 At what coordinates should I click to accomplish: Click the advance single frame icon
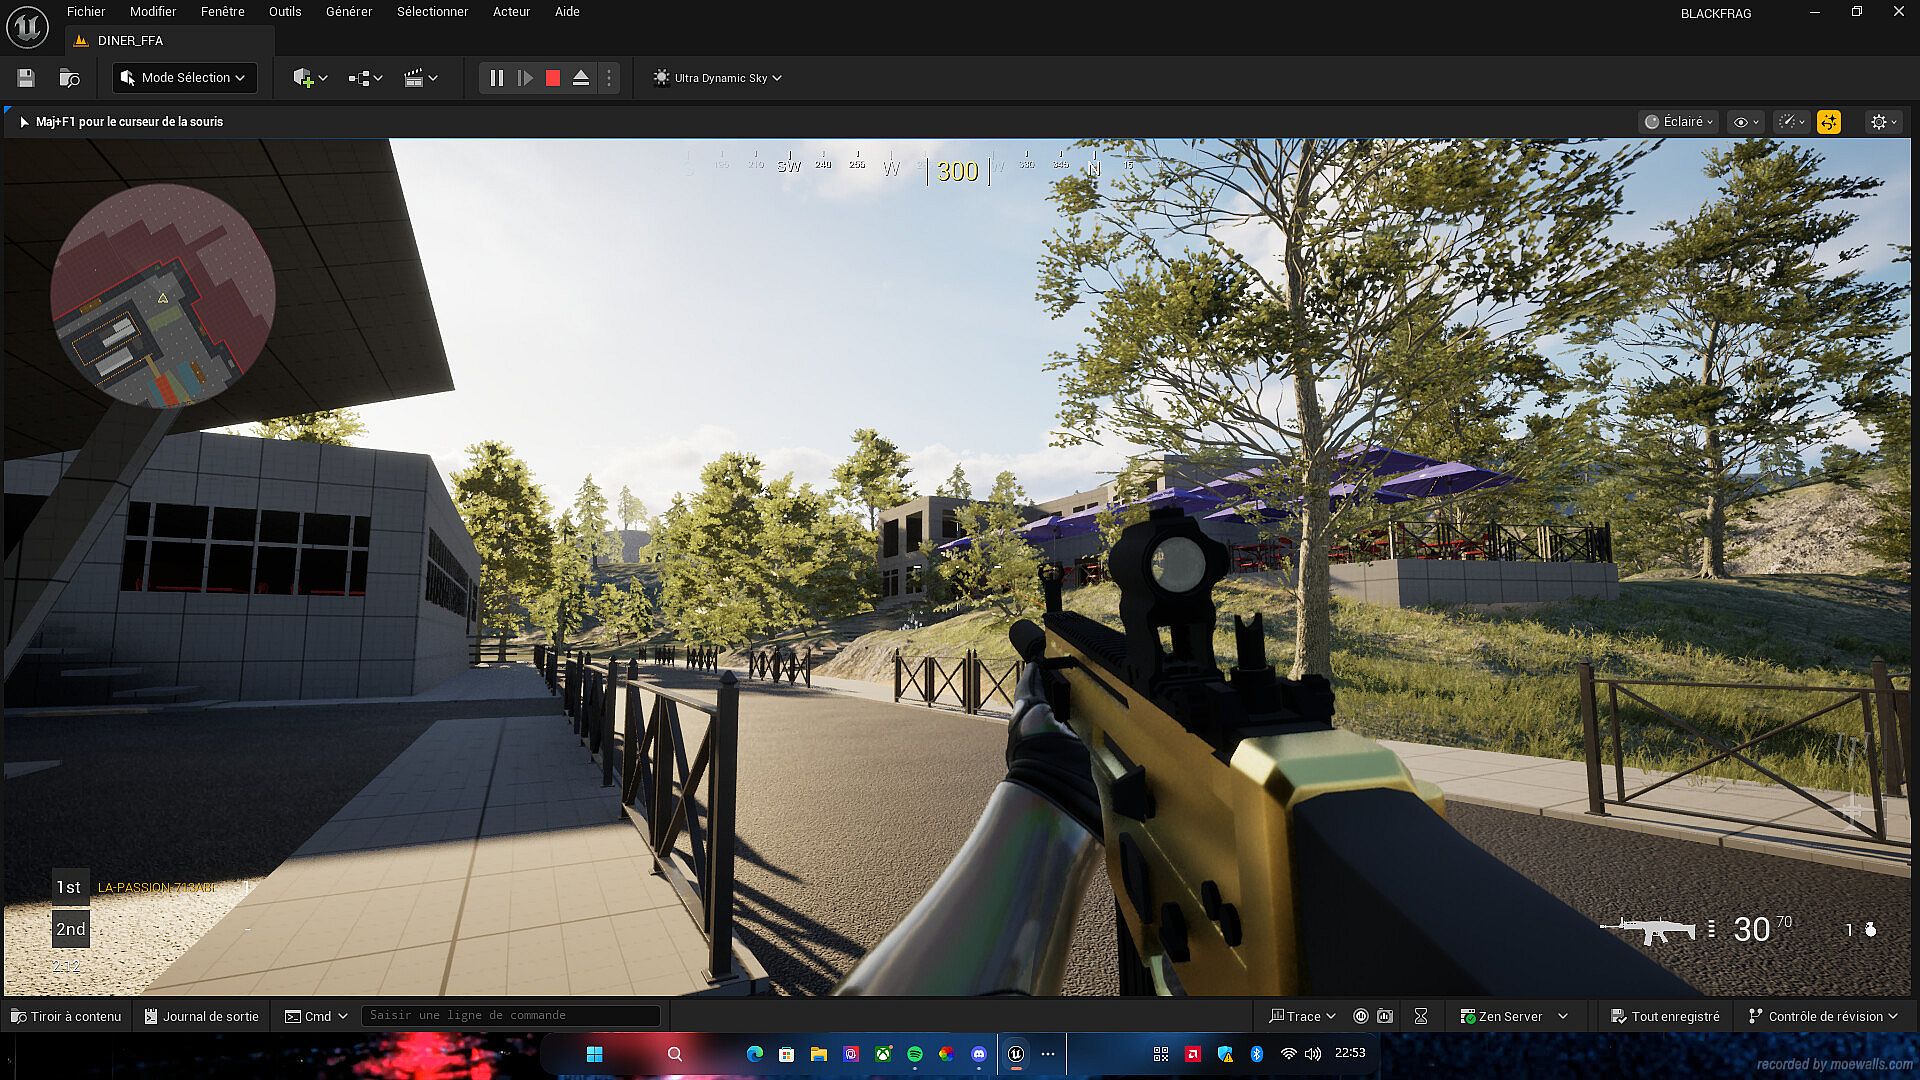(x=525, y=78)
